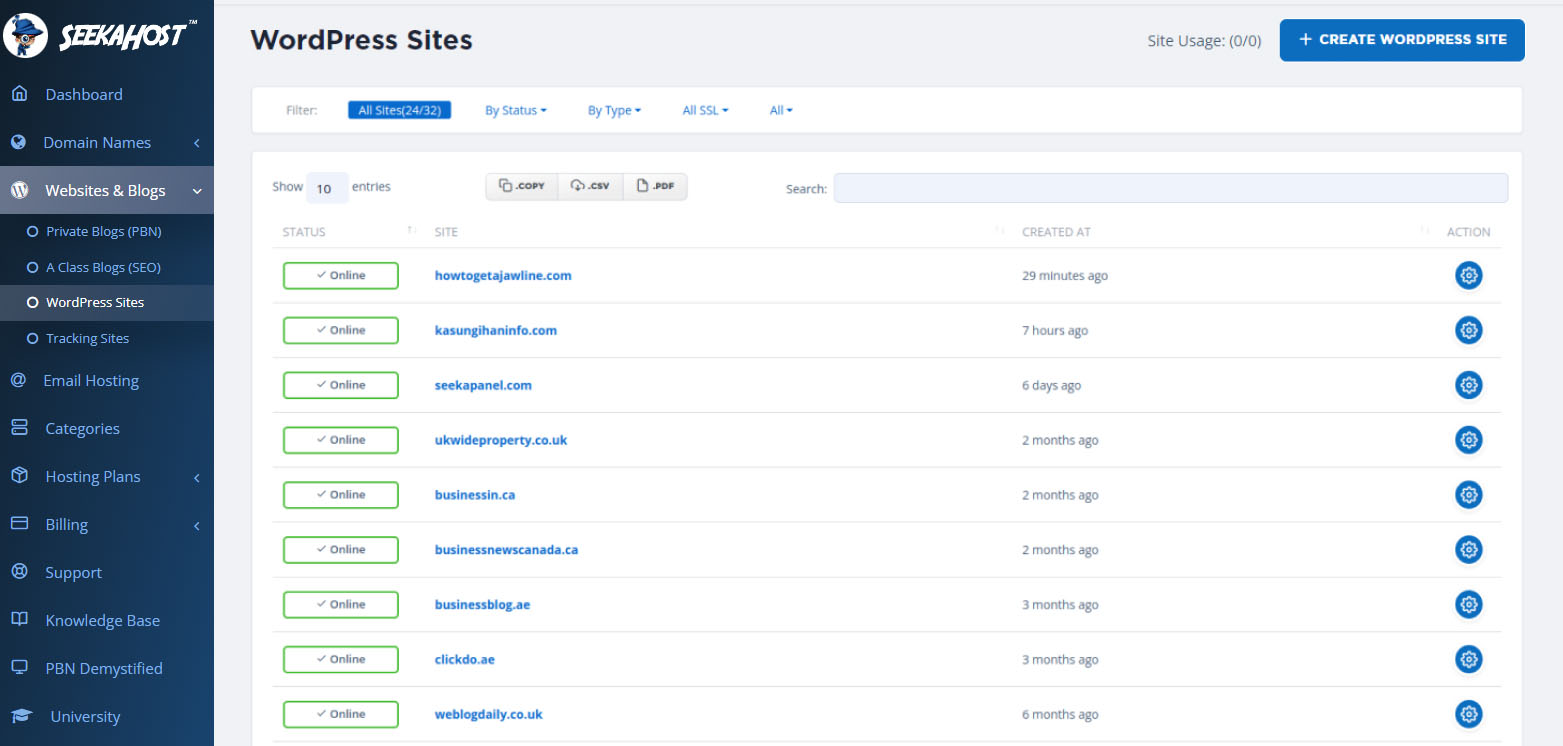Open settings gear for weblogdaily.co.uk
This screenshot has height=746, width=1563.
click(1468, 714)
